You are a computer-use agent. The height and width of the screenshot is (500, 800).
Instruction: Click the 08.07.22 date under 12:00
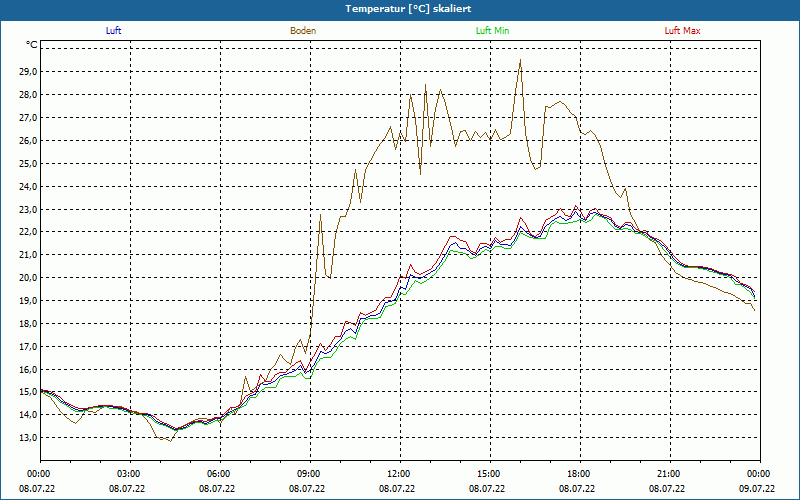[x=397, y=489]
